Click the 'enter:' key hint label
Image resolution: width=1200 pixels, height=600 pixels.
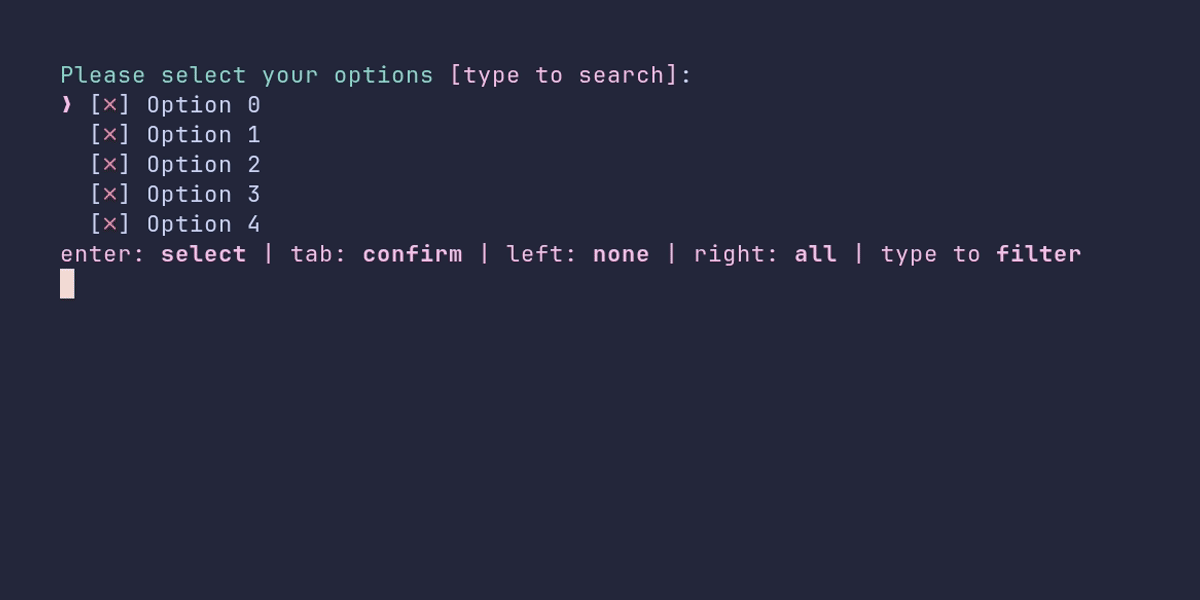[x=103, y=254]
